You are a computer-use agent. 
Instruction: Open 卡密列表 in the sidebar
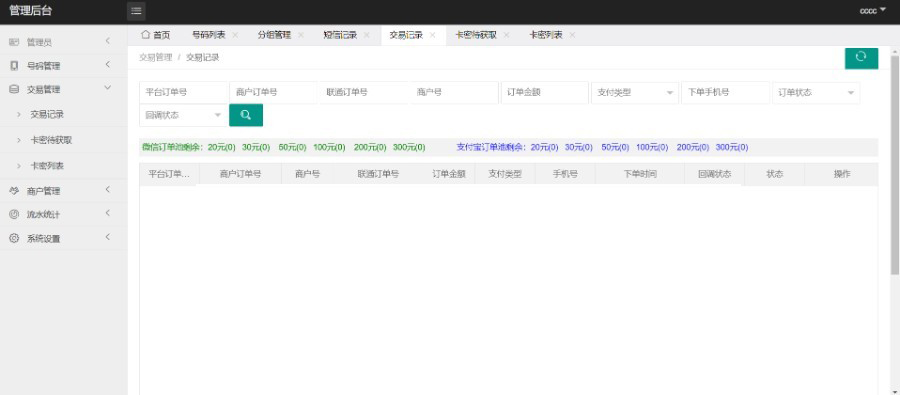(64, 166)
